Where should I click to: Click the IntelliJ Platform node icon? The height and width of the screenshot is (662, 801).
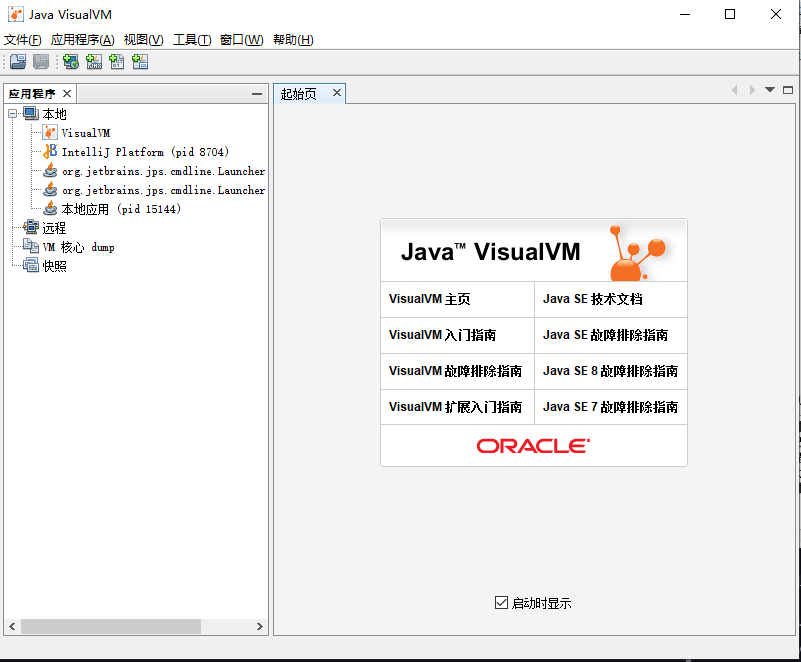tap(50, 152)
